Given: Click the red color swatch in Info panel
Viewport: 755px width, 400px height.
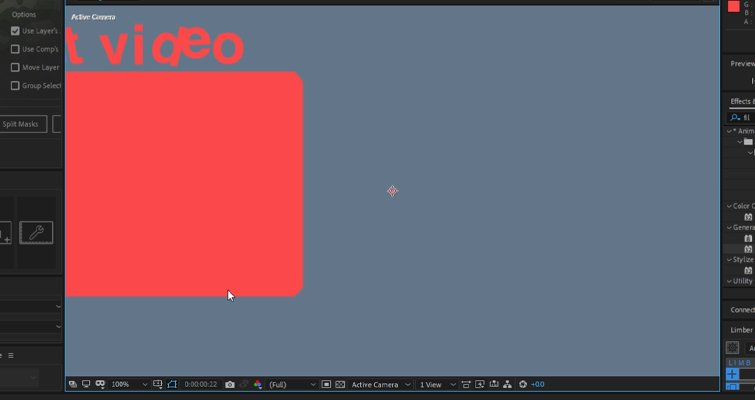Looking at the screenshot, I should [x=733, y=7].
